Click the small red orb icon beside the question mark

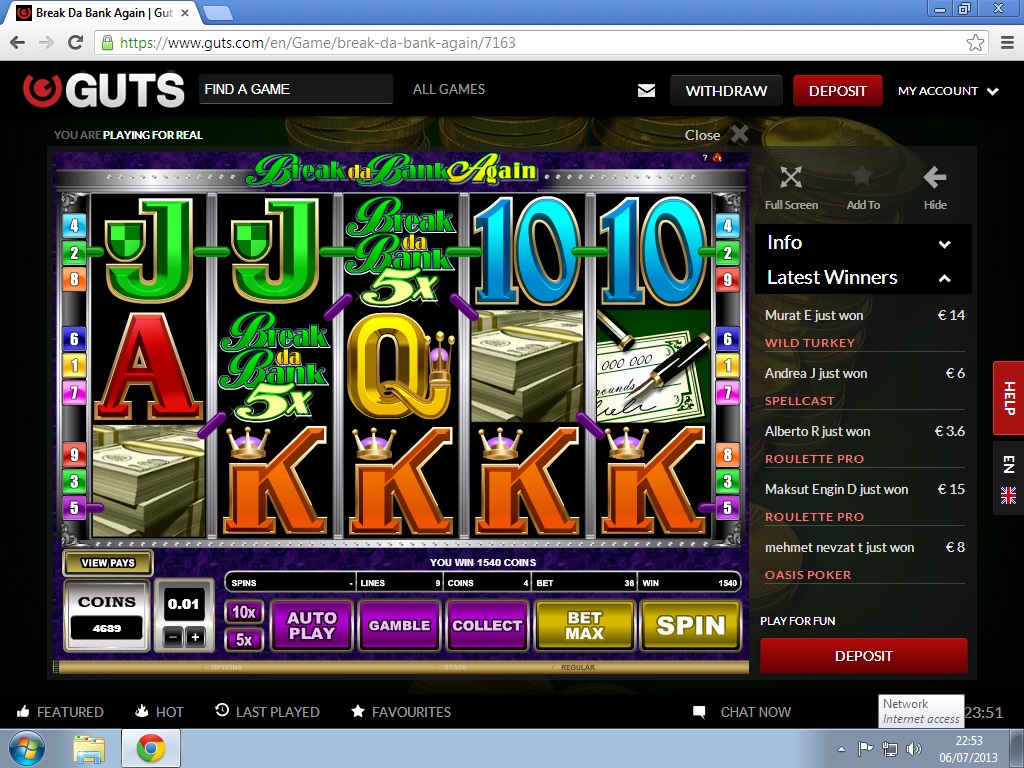[x=717, y=157]
